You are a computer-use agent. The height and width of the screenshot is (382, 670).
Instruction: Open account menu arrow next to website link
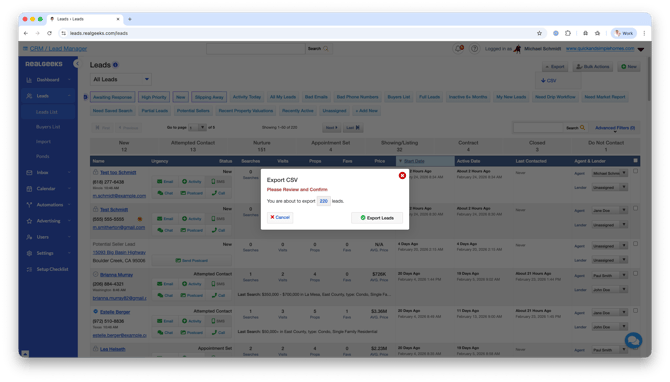tap(641, 49)
